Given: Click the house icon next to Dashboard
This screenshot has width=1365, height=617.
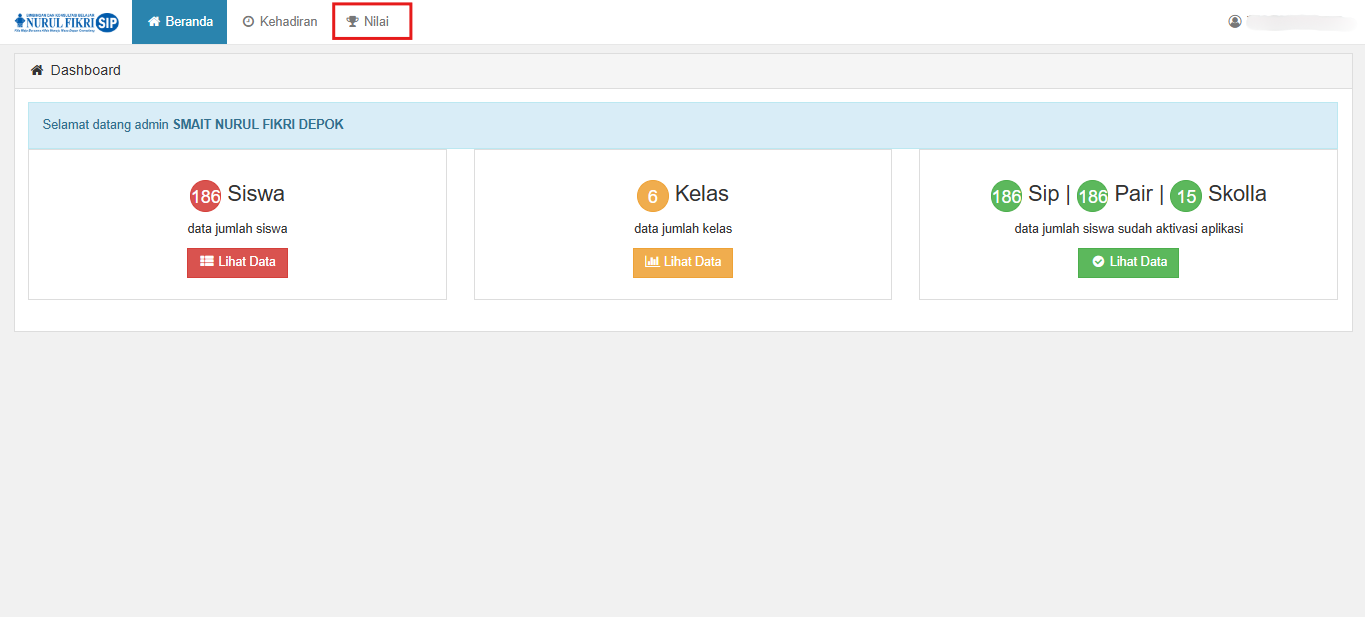Looking at the screenshot, I should pos(37,70).
